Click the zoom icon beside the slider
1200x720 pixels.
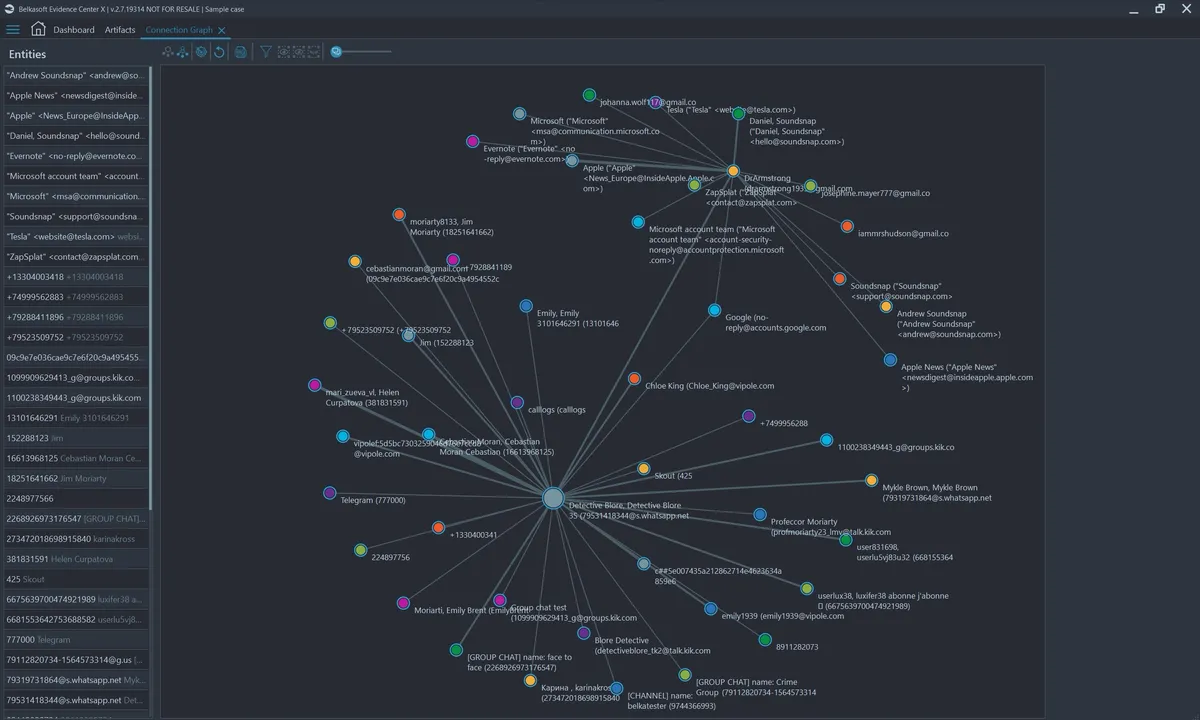point(336,51)
